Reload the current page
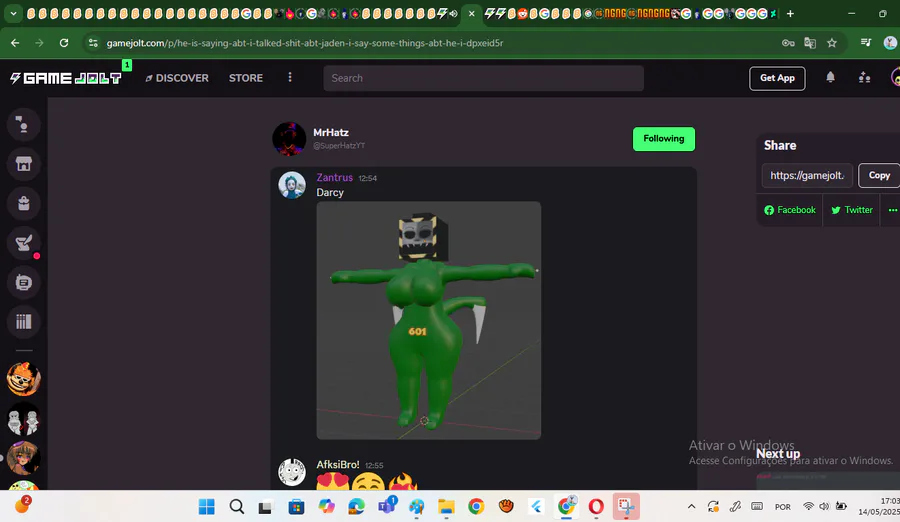This screenshot has height=522, width=900. (x=64, y=43)
